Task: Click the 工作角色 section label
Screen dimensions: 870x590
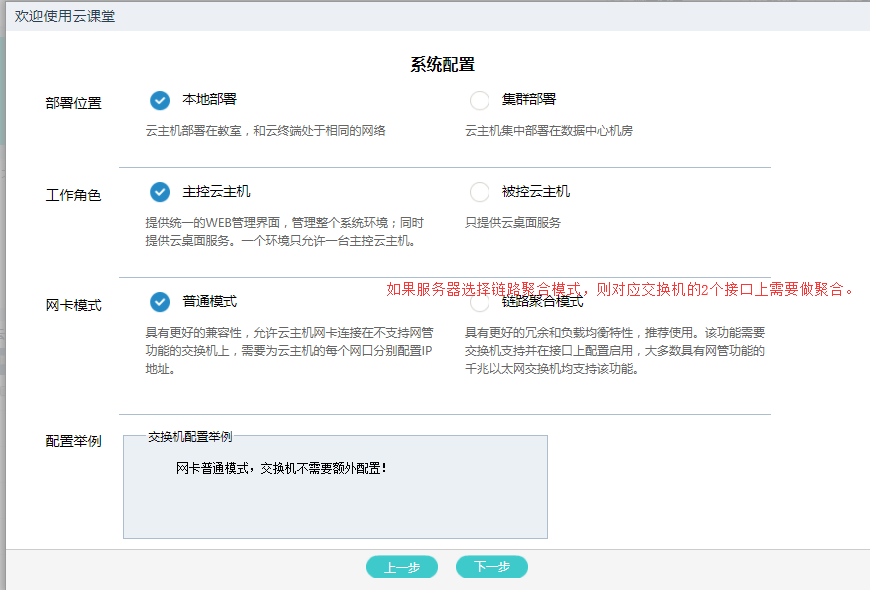Action: coord(73,196)
